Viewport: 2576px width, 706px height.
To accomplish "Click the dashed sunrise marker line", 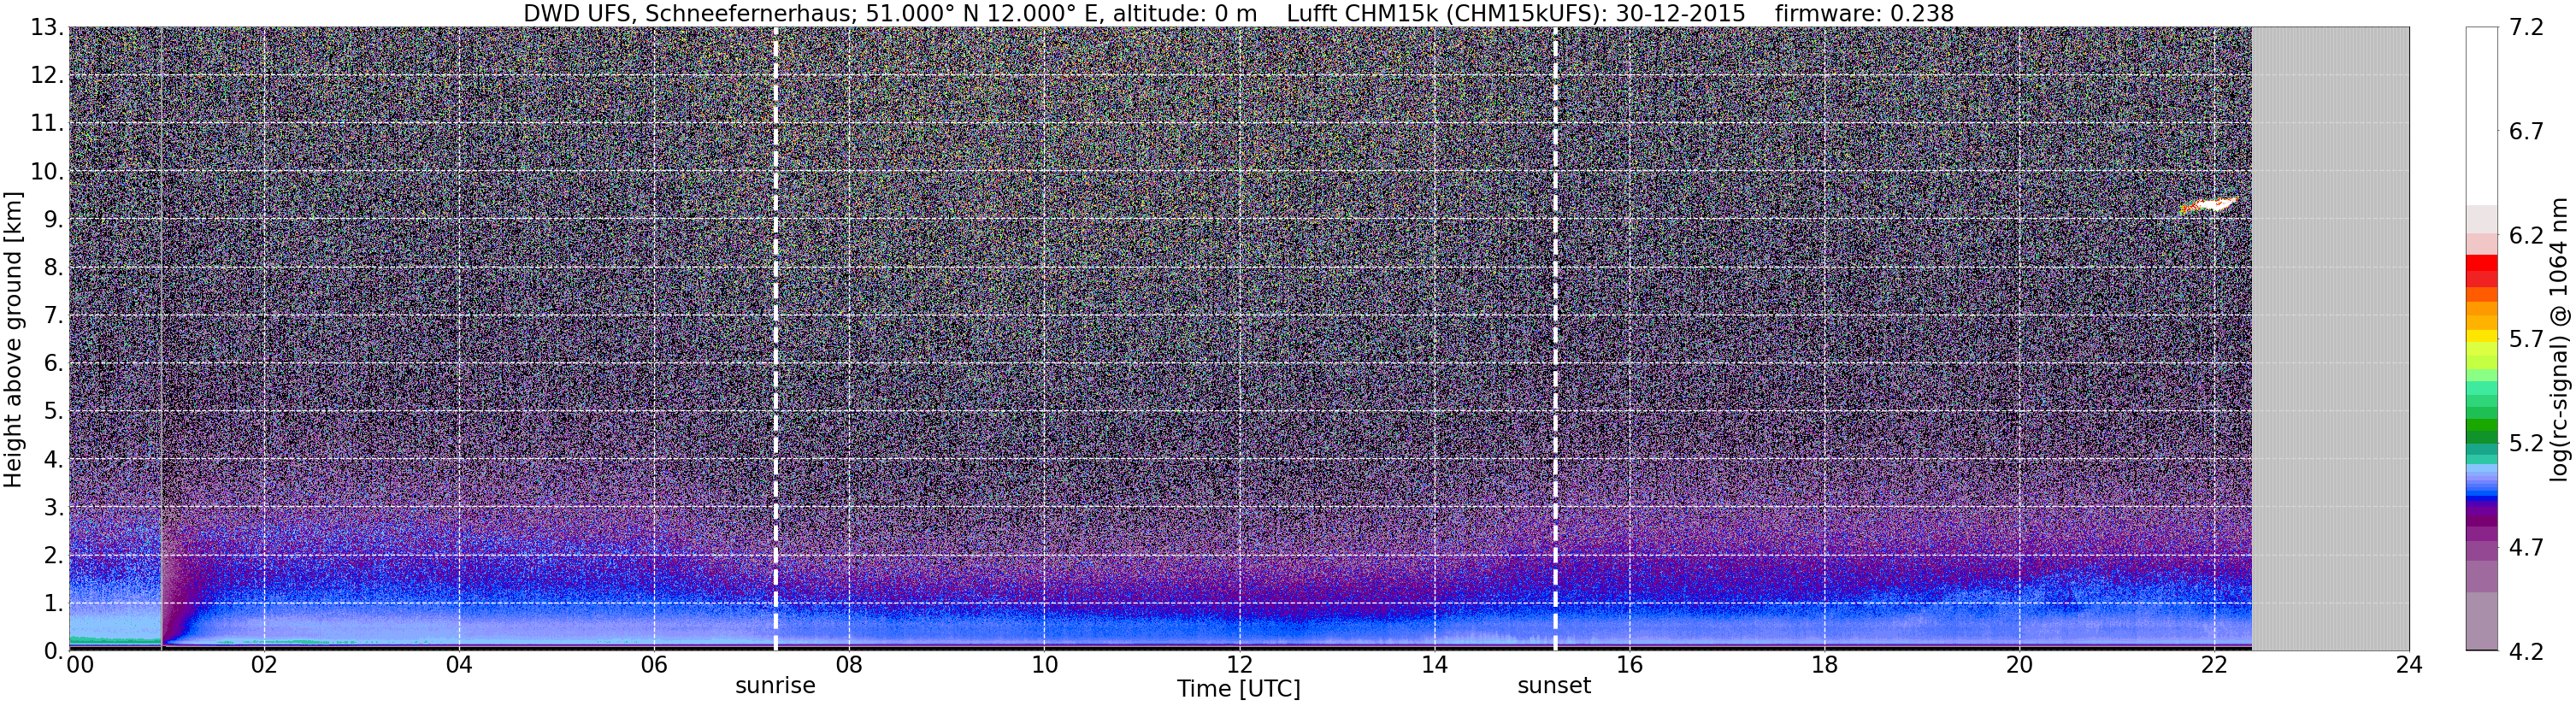I will point(775,339).
